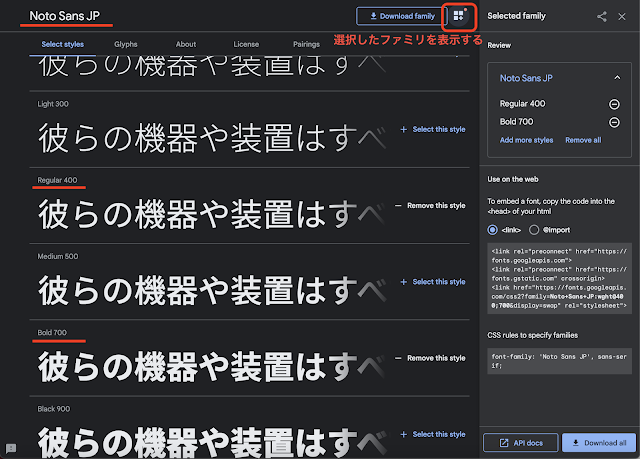Remove Bold 700 via minus circle icon
Viewport: 640px width, 459px height.
click(614, 122)
